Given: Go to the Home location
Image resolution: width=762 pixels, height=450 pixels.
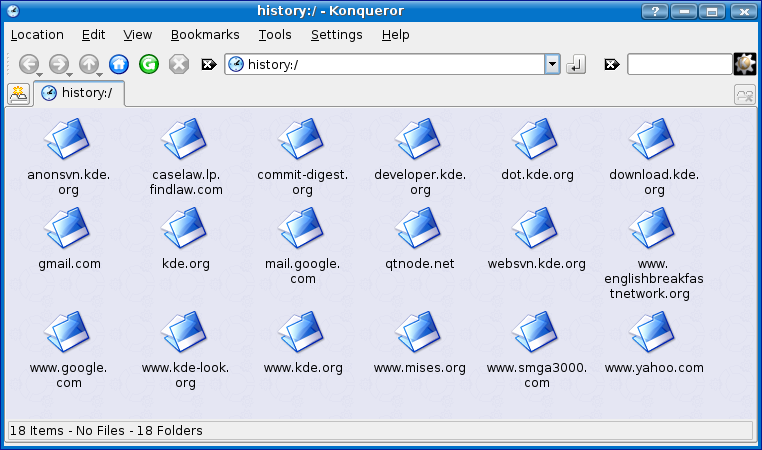Looking at the screenshot, I should [119, 64].
